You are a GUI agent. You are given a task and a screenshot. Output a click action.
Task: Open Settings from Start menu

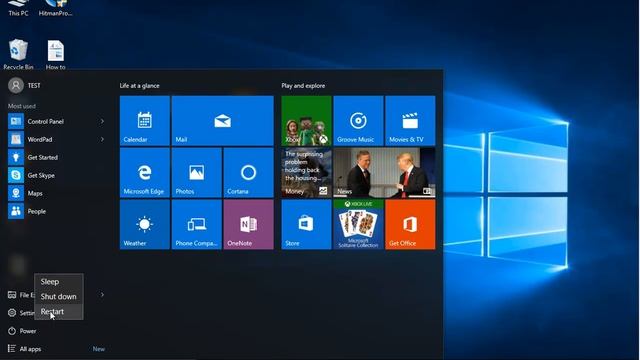[20, 313]
